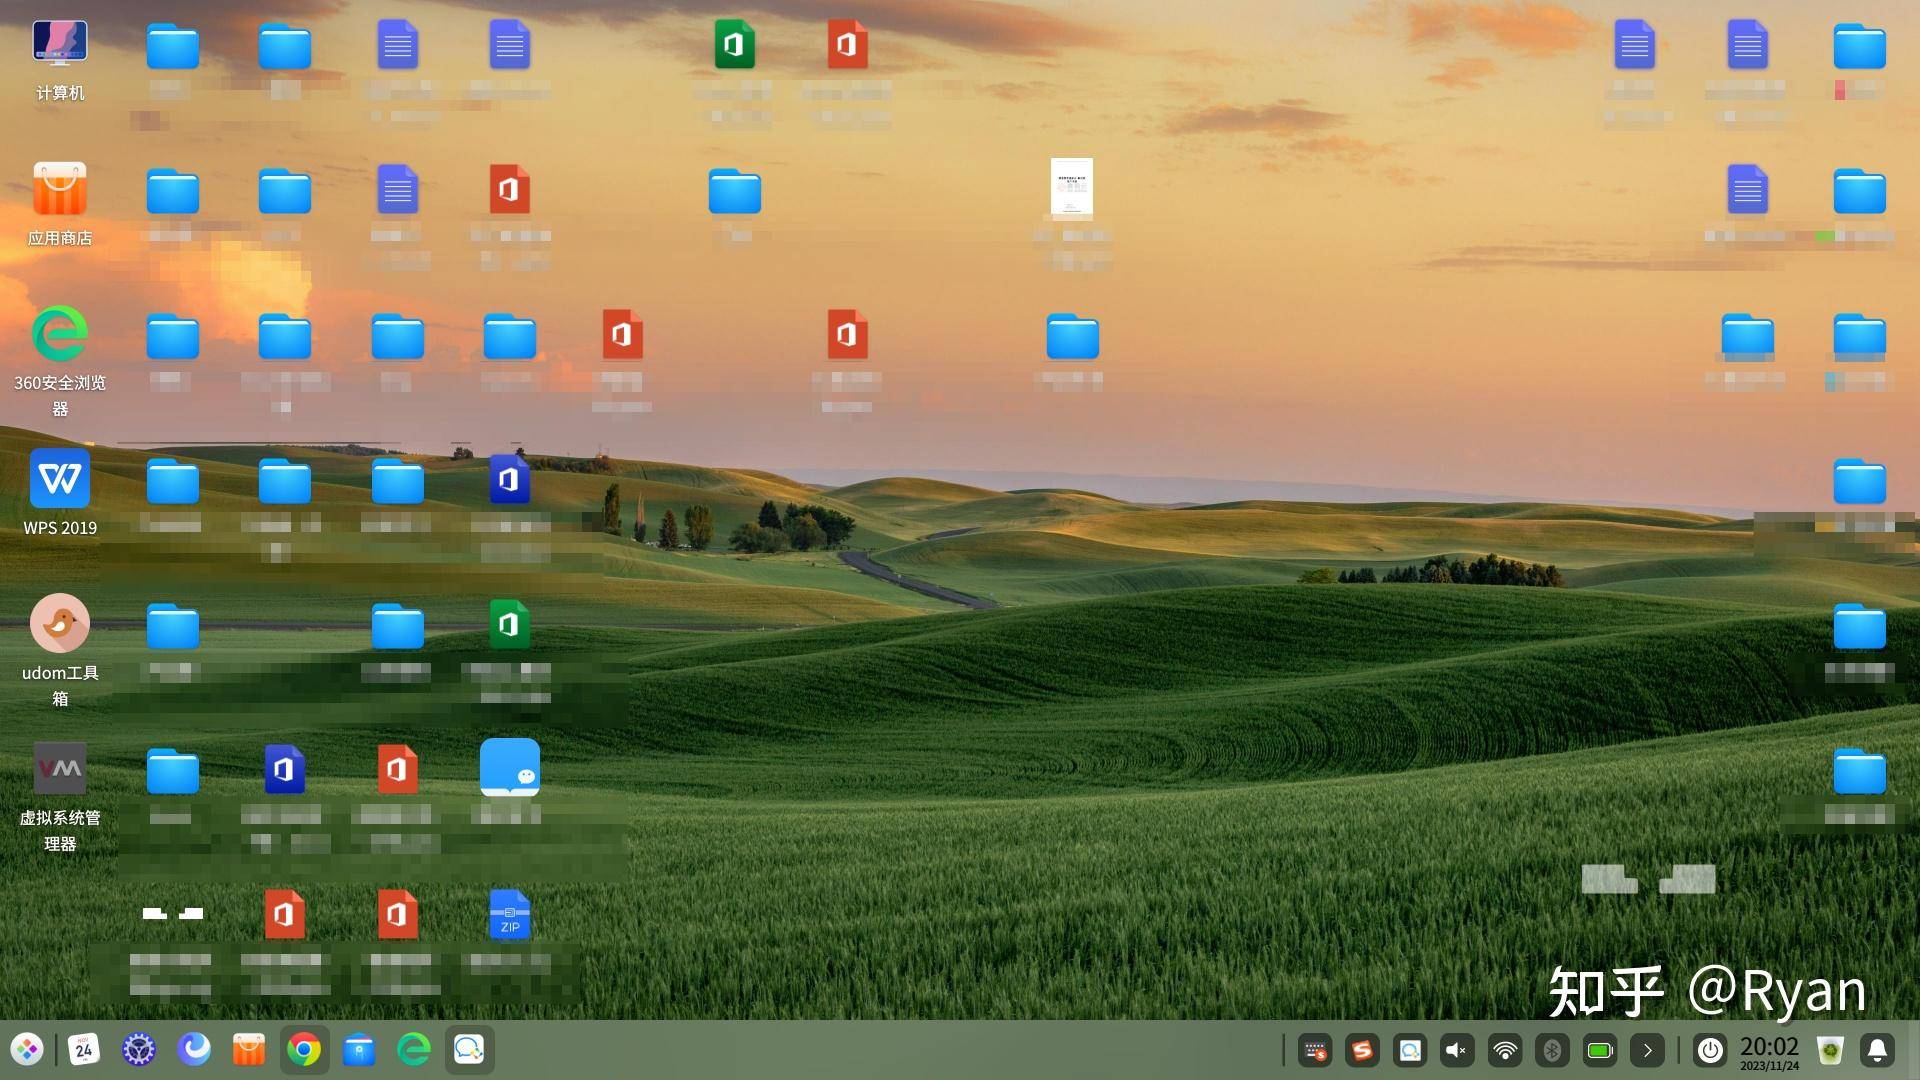
Task: Toggle Bluetooth from the tray icon
Action: click(1552, 1051)
